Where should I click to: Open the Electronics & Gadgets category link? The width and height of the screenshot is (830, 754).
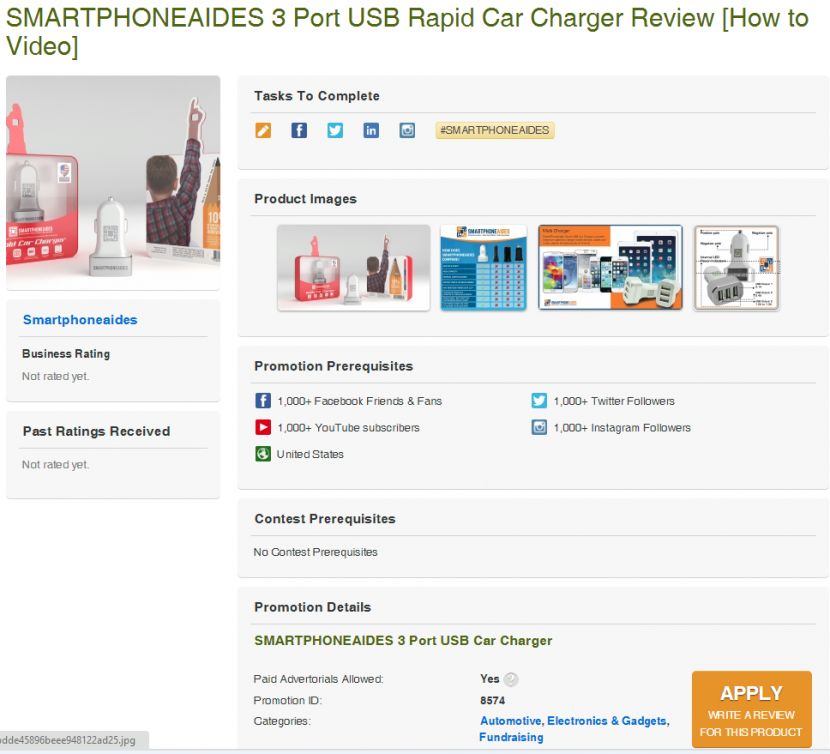[x=607, y=721]
